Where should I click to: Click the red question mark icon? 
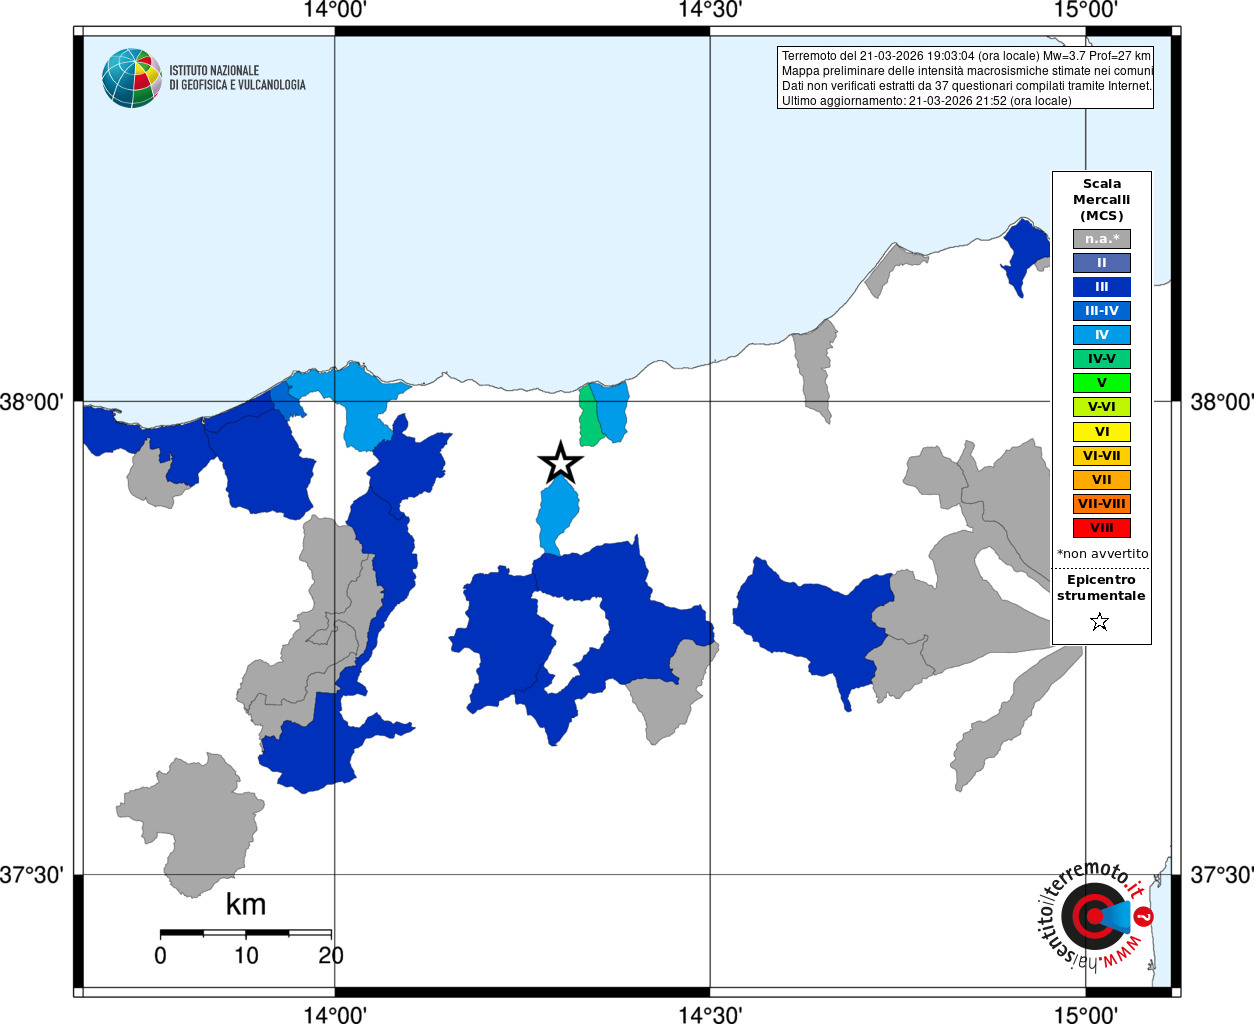click(1144, 916)
